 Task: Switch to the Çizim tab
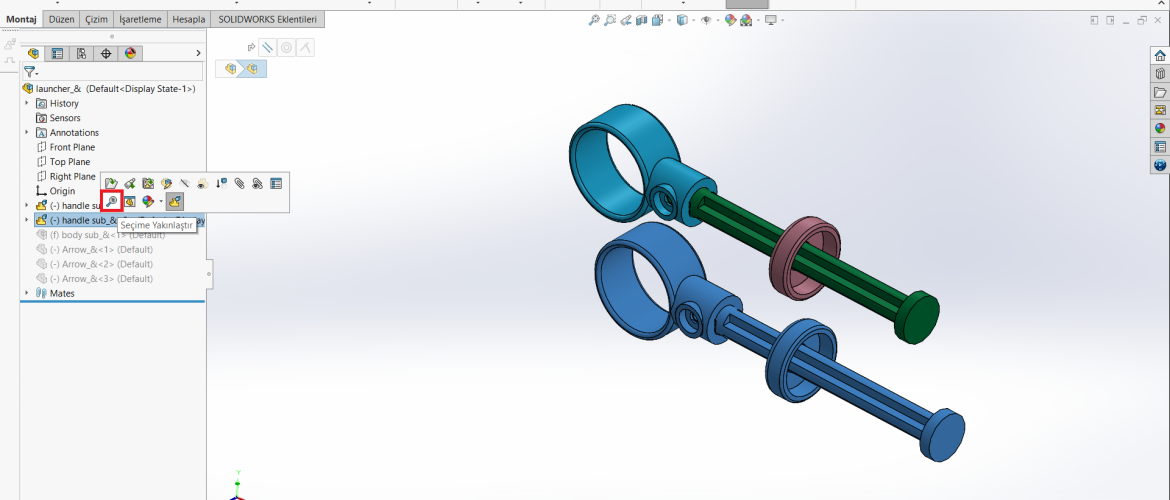[x=96, y=19]
